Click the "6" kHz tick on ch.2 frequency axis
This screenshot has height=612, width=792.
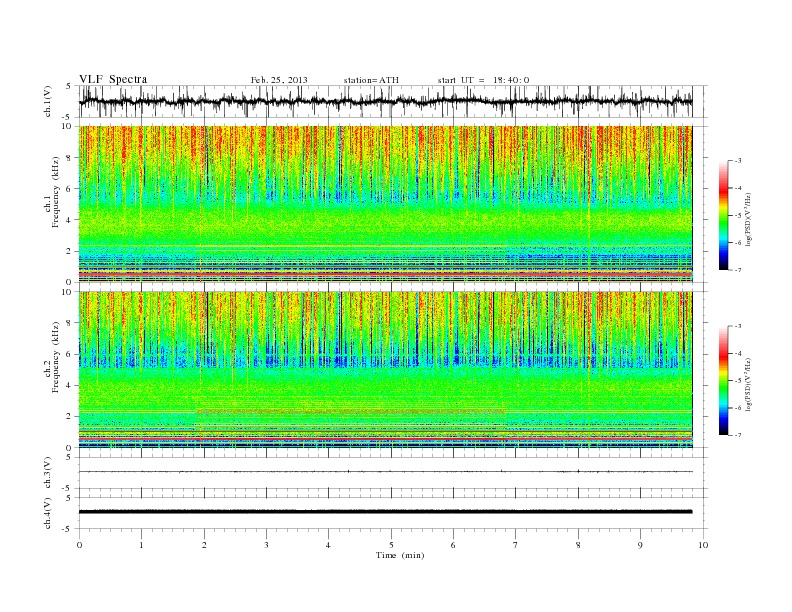70,354
